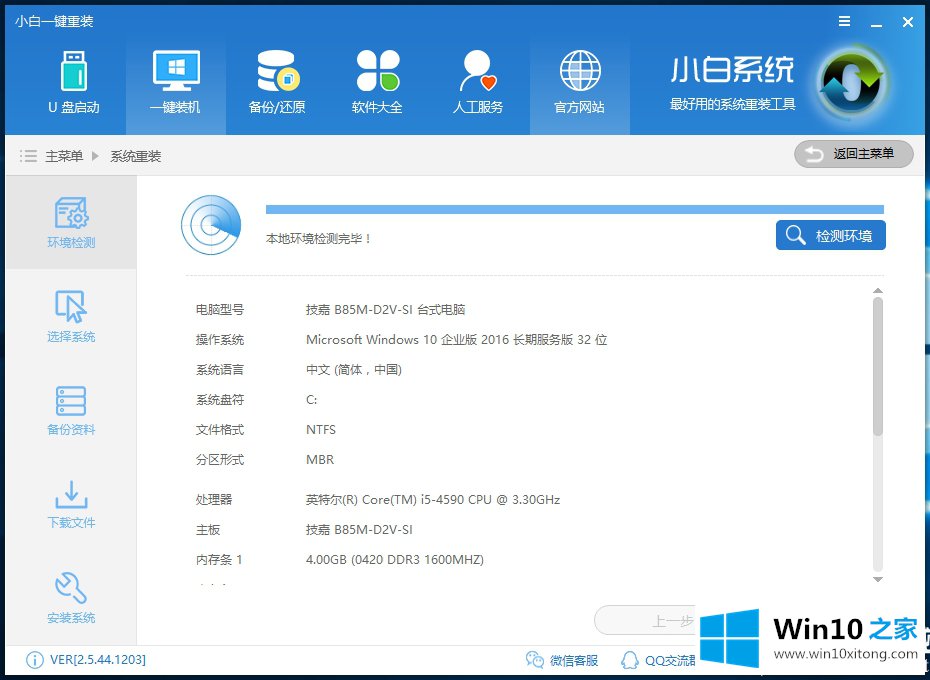Select 环境检测 step in sidebar

pos(71,223)
